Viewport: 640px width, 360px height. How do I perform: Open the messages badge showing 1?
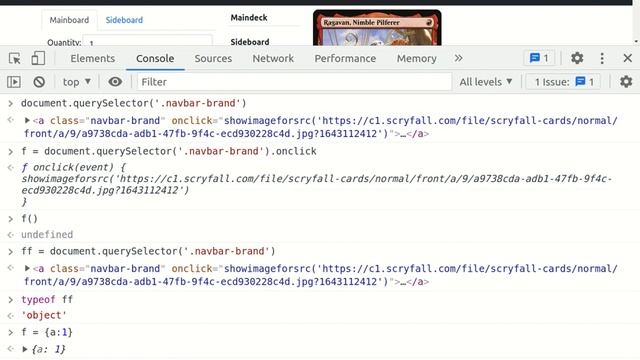pyautogui.click(x=539, y=58)
